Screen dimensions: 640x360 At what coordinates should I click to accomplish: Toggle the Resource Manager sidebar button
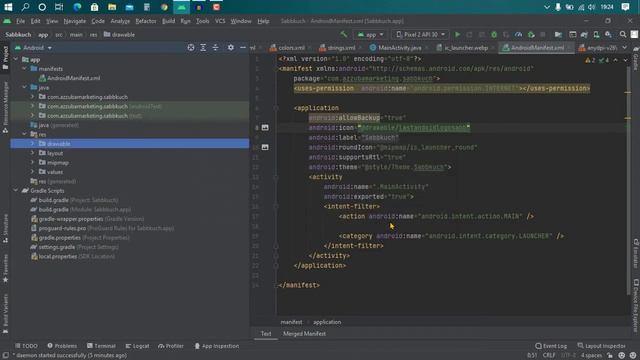click(x=5, y=107)
